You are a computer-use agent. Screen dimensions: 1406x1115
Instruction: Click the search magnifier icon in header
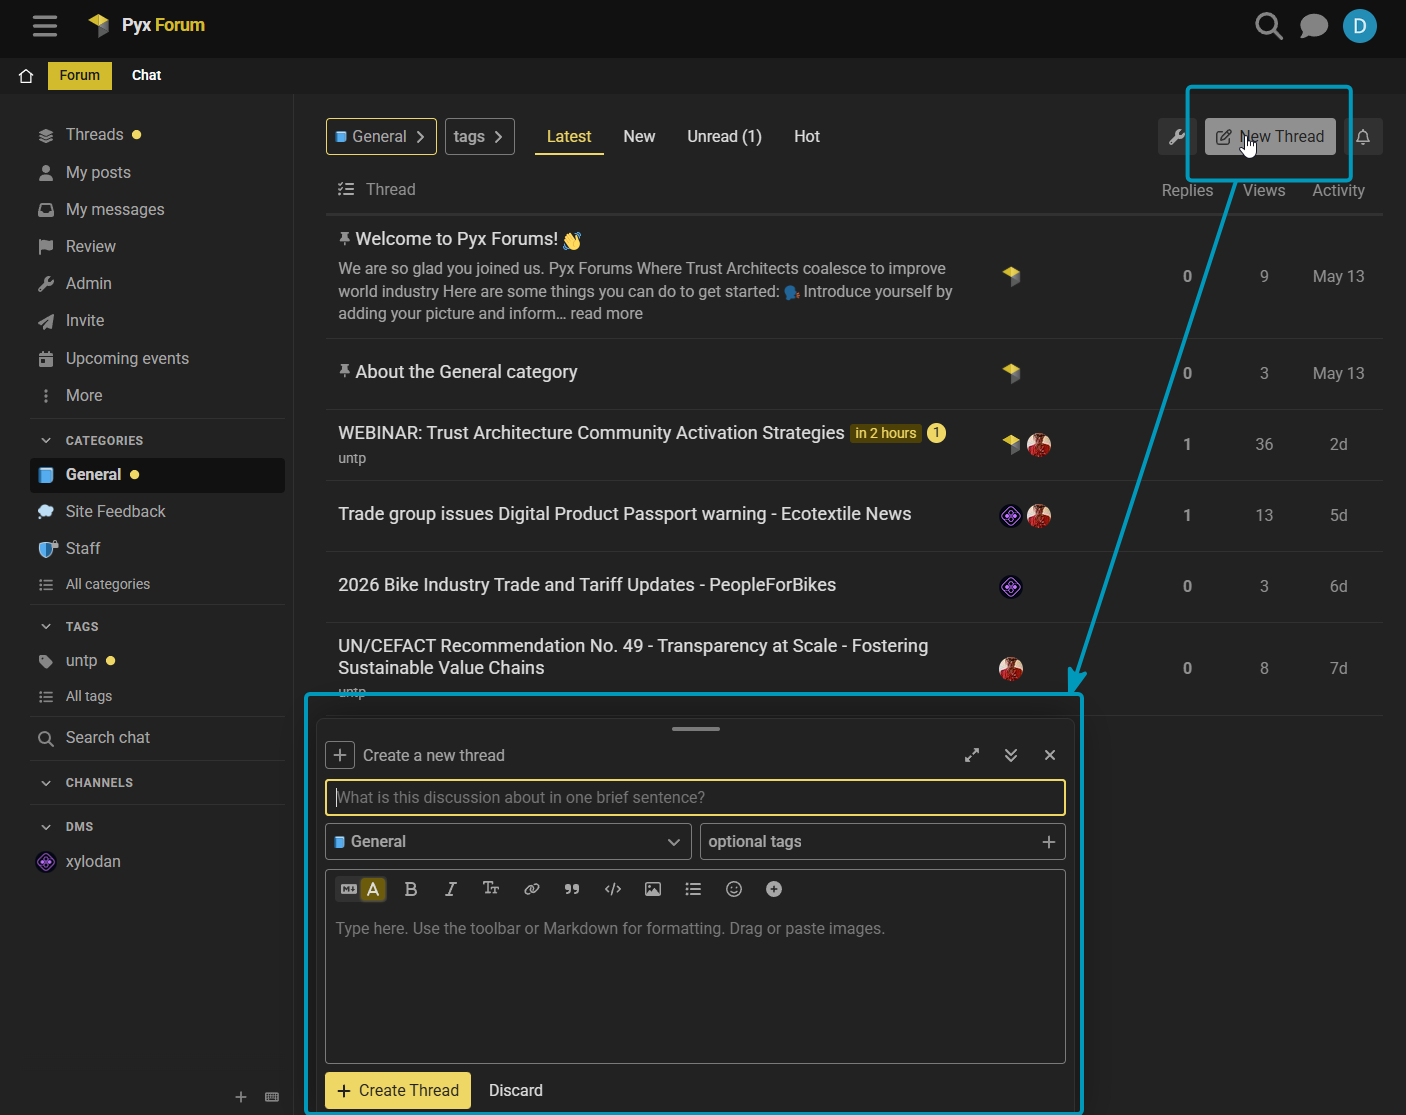[x=1268, y=26]
